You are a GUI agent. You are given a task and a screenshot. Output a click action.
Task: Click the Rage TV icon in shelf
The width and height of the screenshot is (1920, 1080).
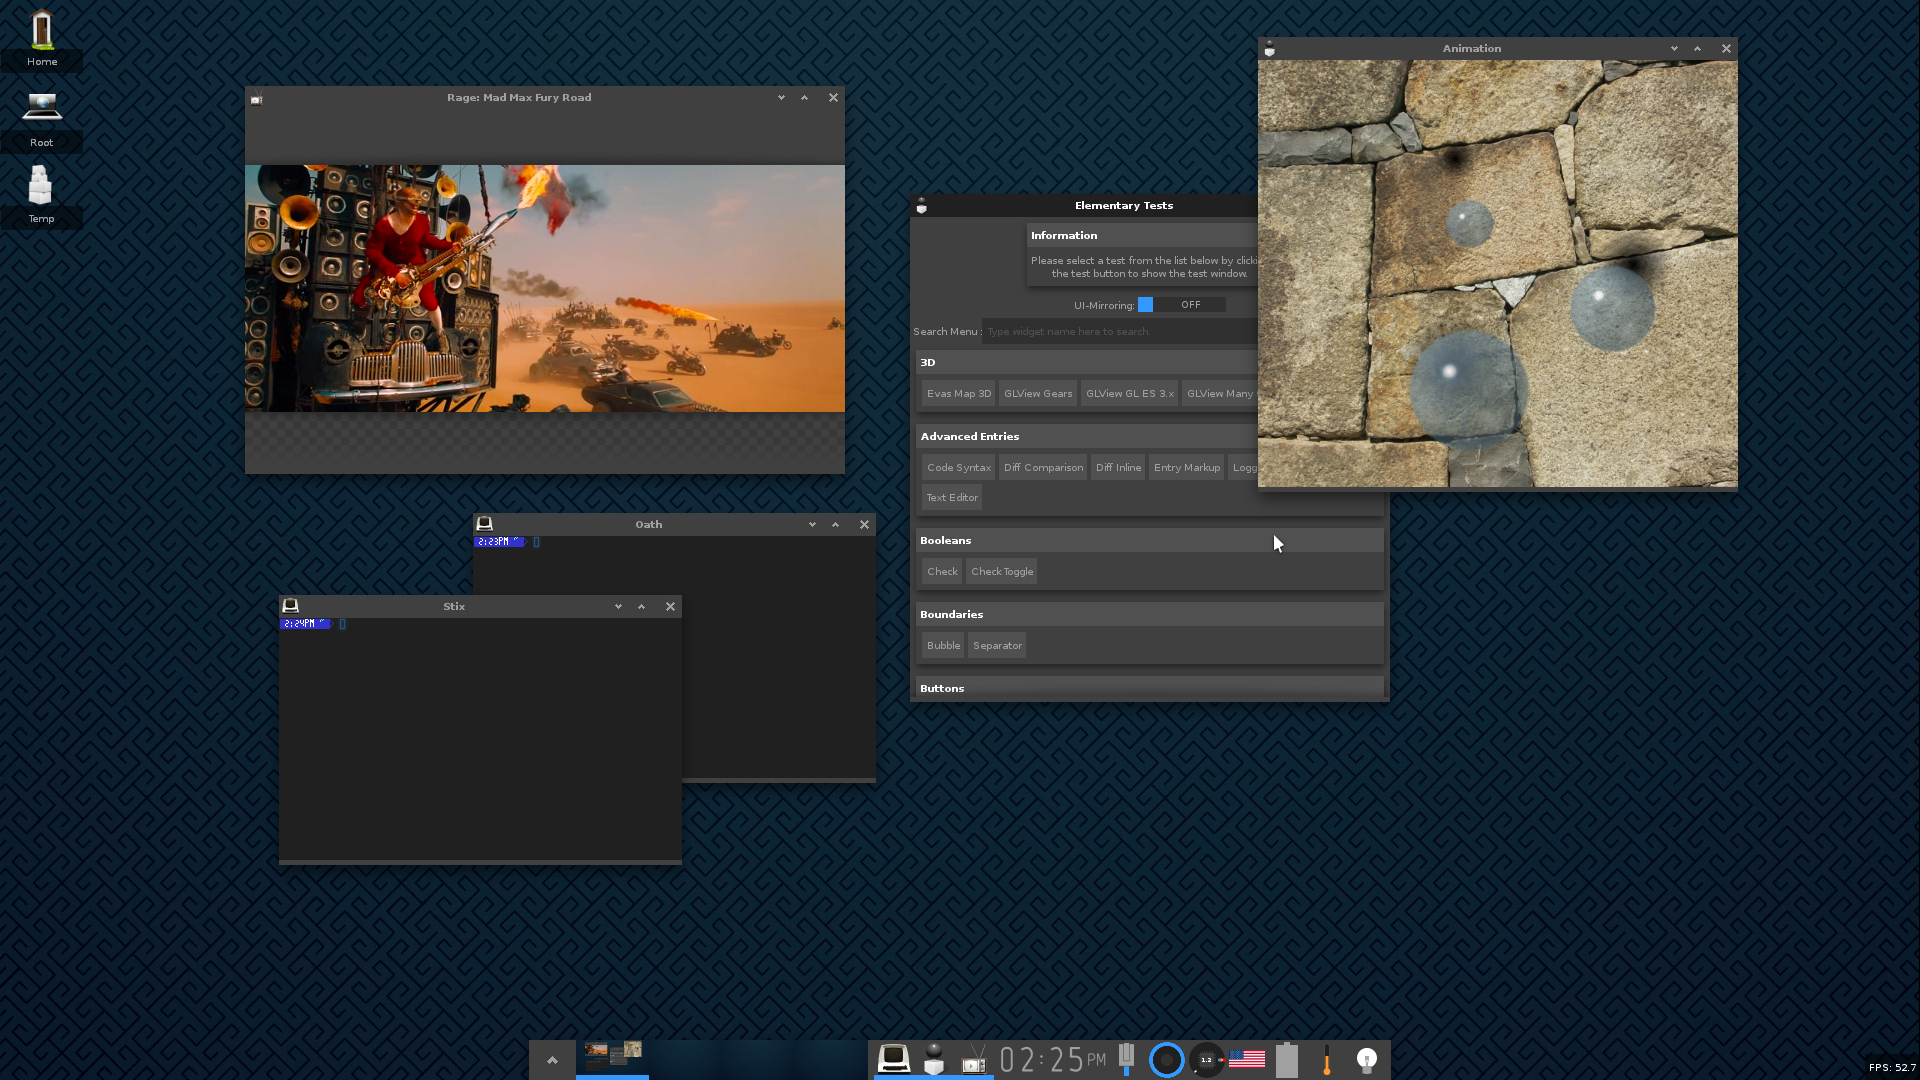point(973,1059)
